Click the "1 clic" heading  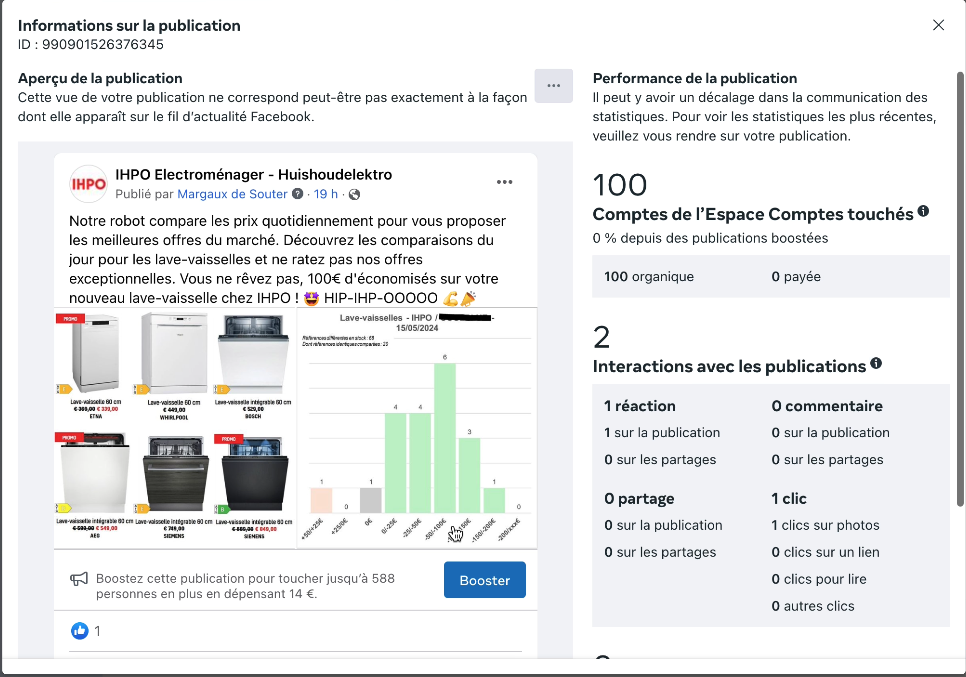pyautogui.click(x=789, y=498)
